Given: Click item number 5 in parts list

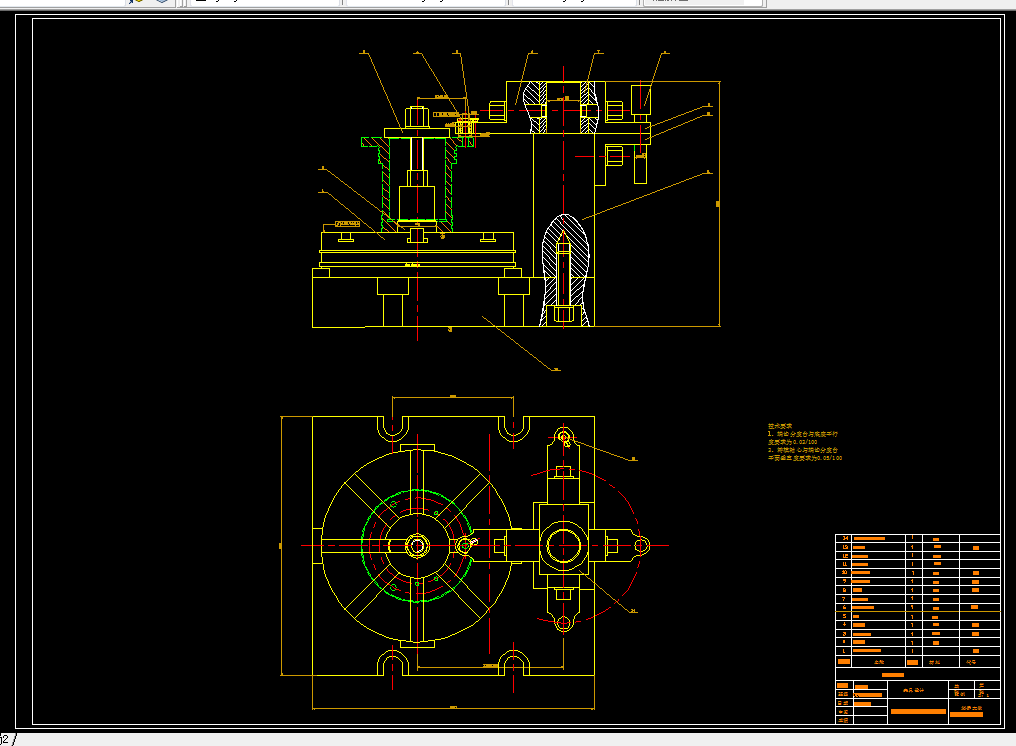Looking at the screenshot, I should tap(844, 616).
